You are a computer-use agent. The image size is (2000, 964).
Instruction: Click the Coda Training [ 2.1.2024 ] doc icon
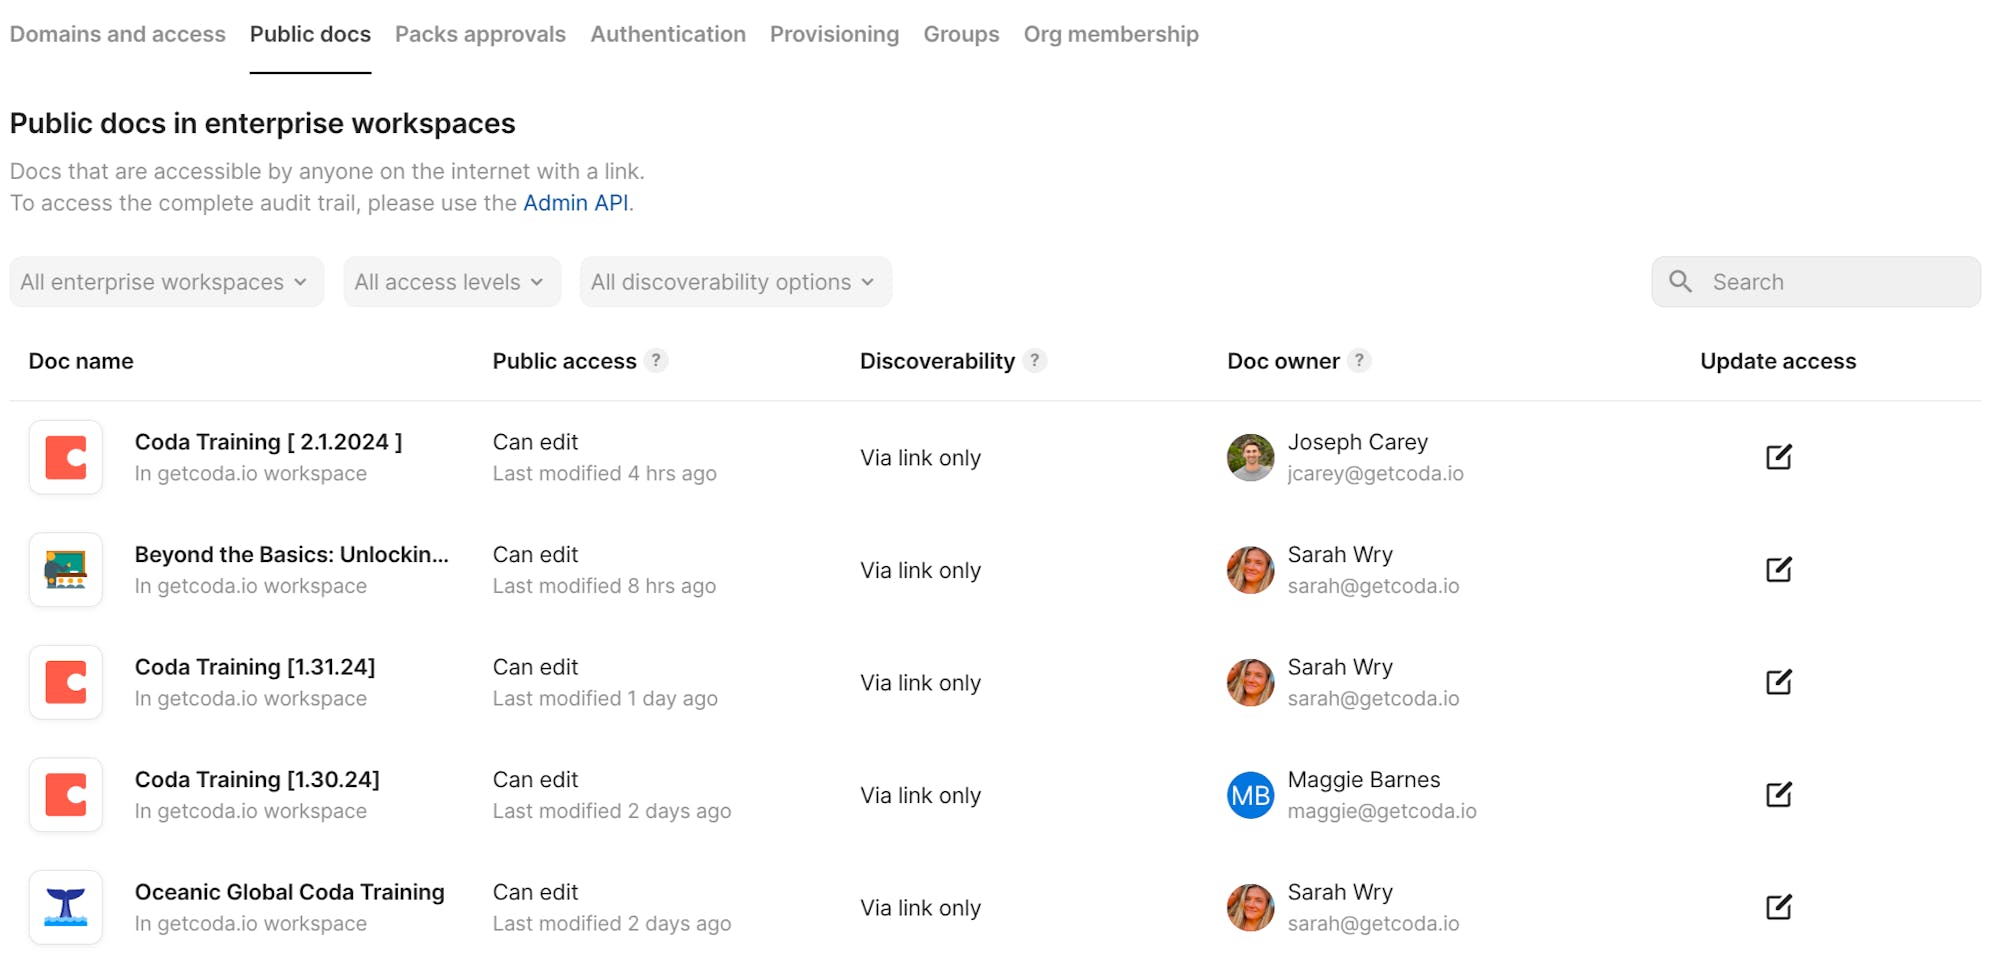66,457
